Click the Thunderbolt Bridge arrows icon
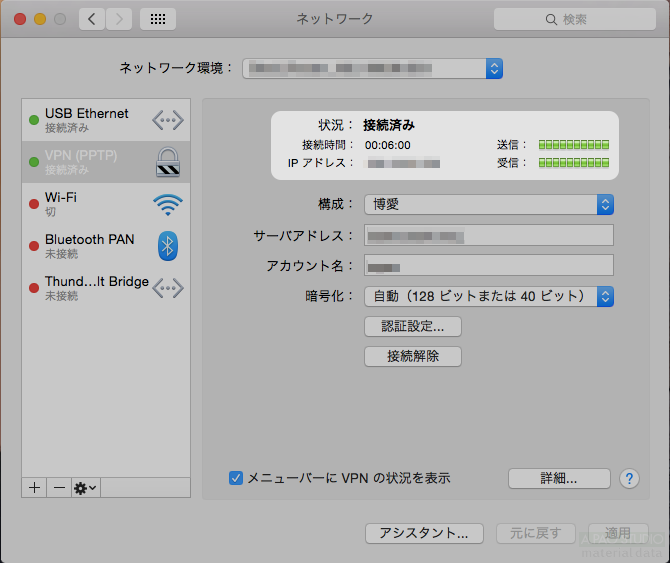Viewport: 670px width, 563px height. (168, 288)
